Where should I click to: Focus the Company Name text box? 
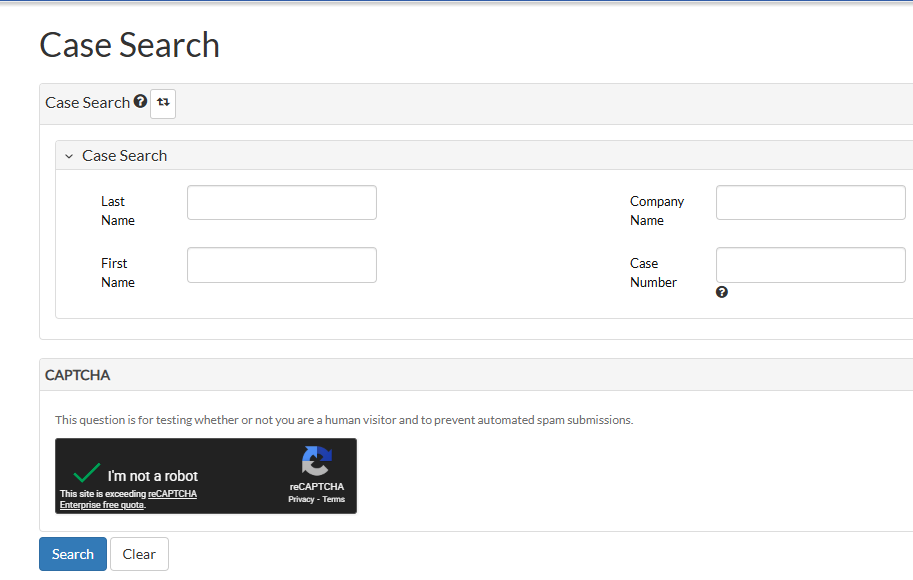point(810,203)
